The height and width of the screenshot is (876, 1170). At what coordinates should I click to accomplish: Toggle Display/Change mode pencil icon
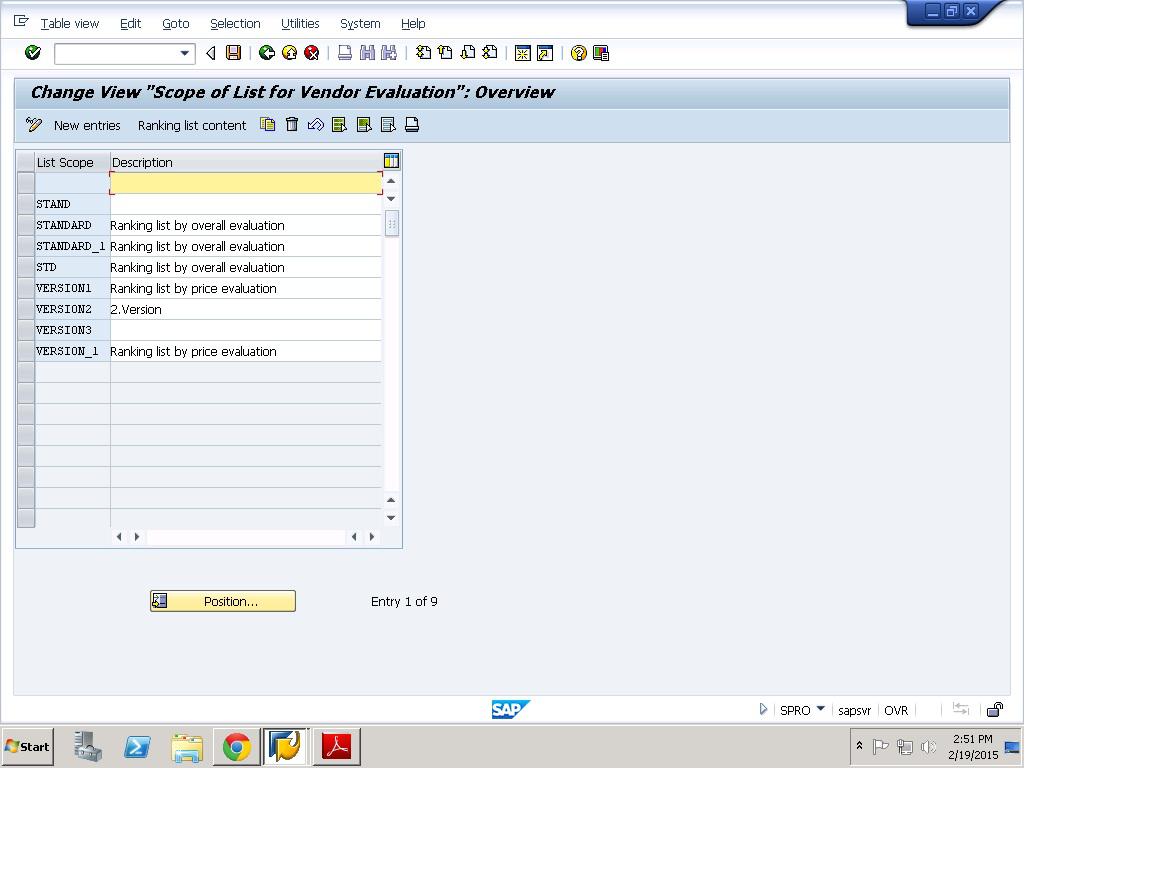[x=34, y=125]
